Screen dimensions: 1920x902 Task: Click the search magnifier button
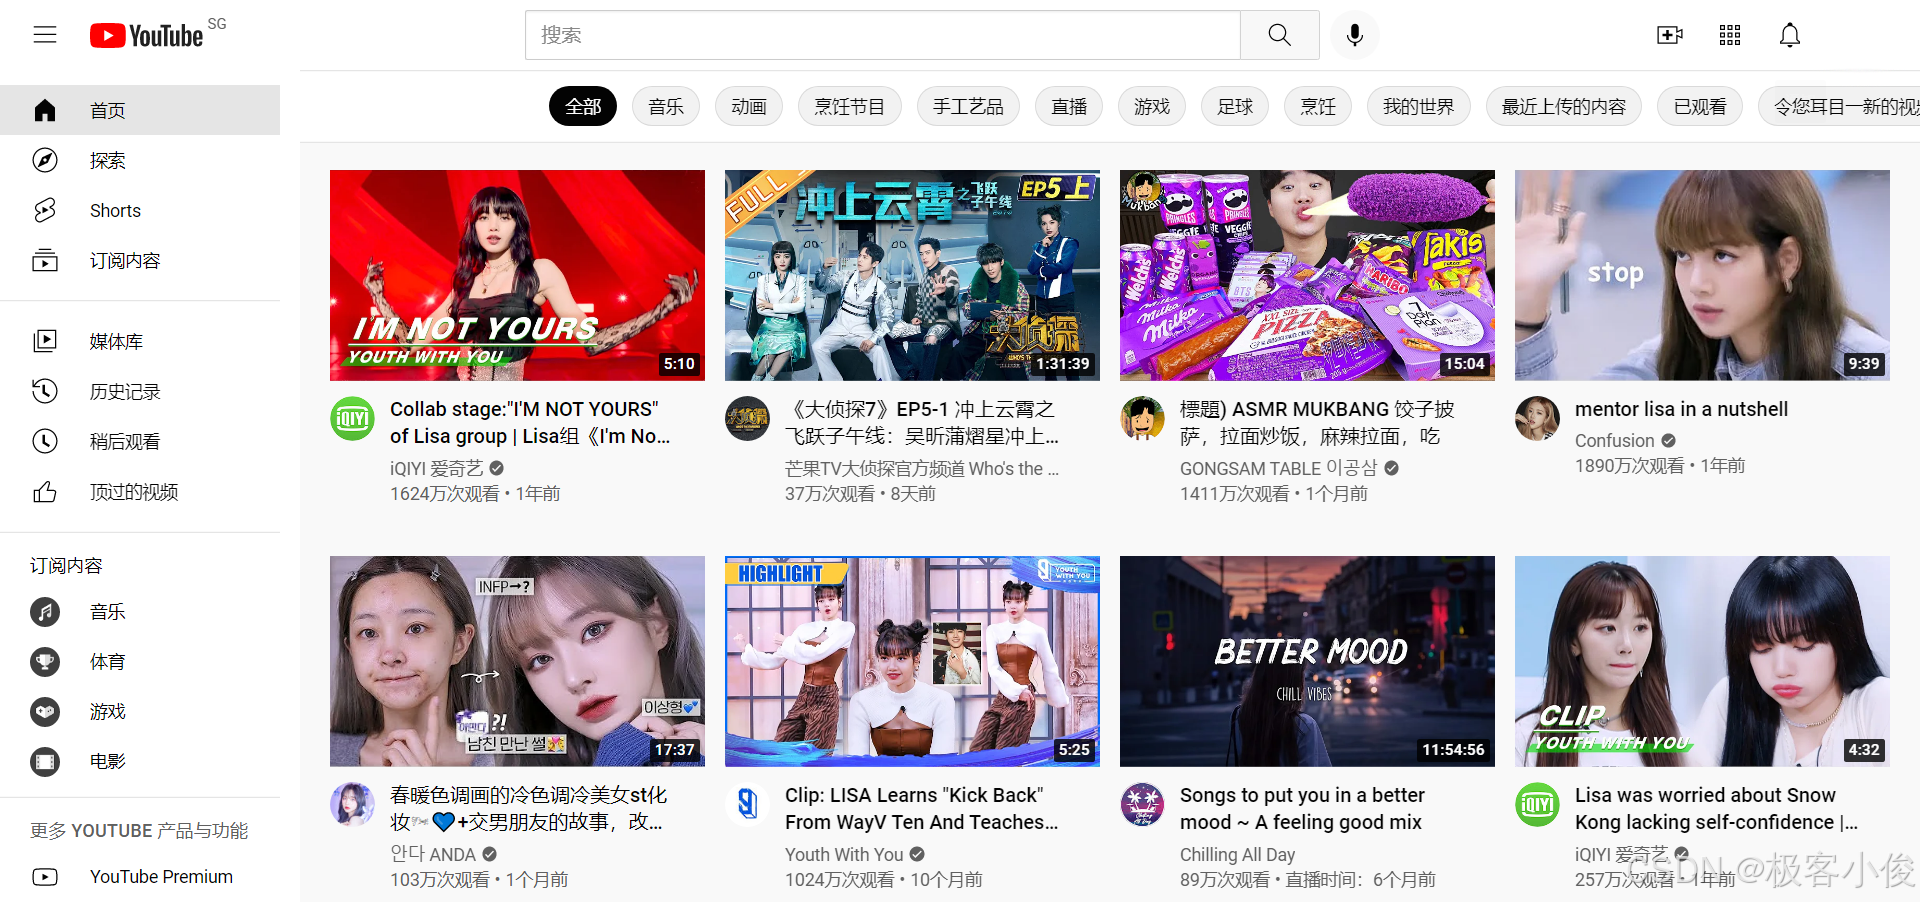click(1279, 35)
